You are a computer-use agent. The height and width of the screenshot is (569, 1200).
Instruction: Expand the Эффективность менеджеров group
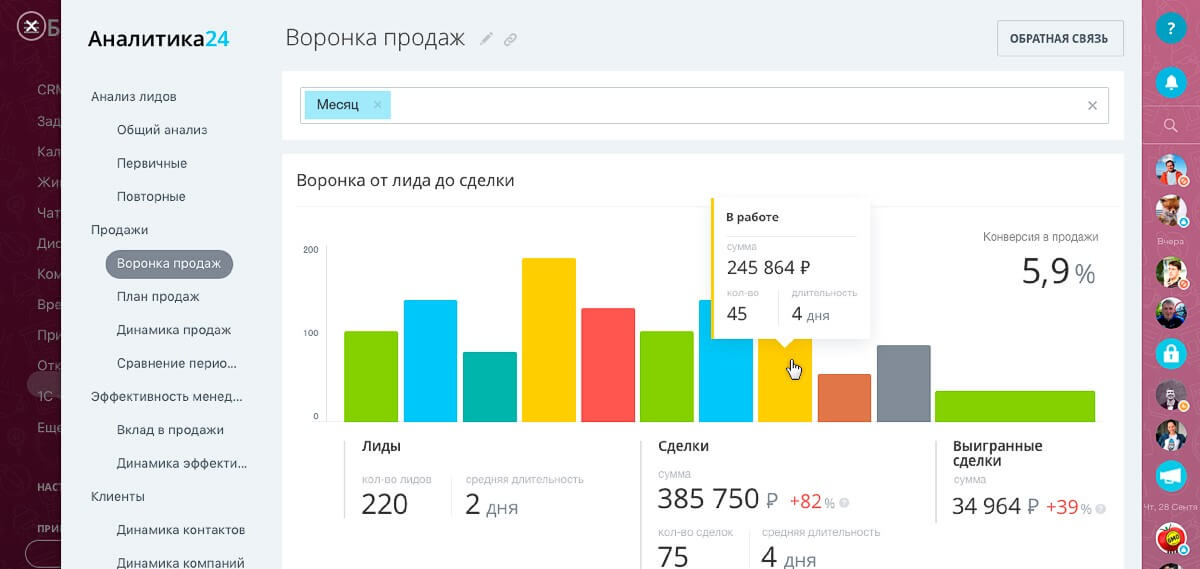point(166,397)
